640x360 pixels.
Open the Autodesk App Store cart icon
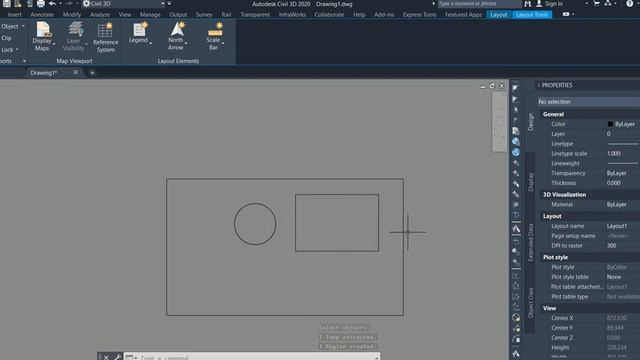tap(596, 4)
